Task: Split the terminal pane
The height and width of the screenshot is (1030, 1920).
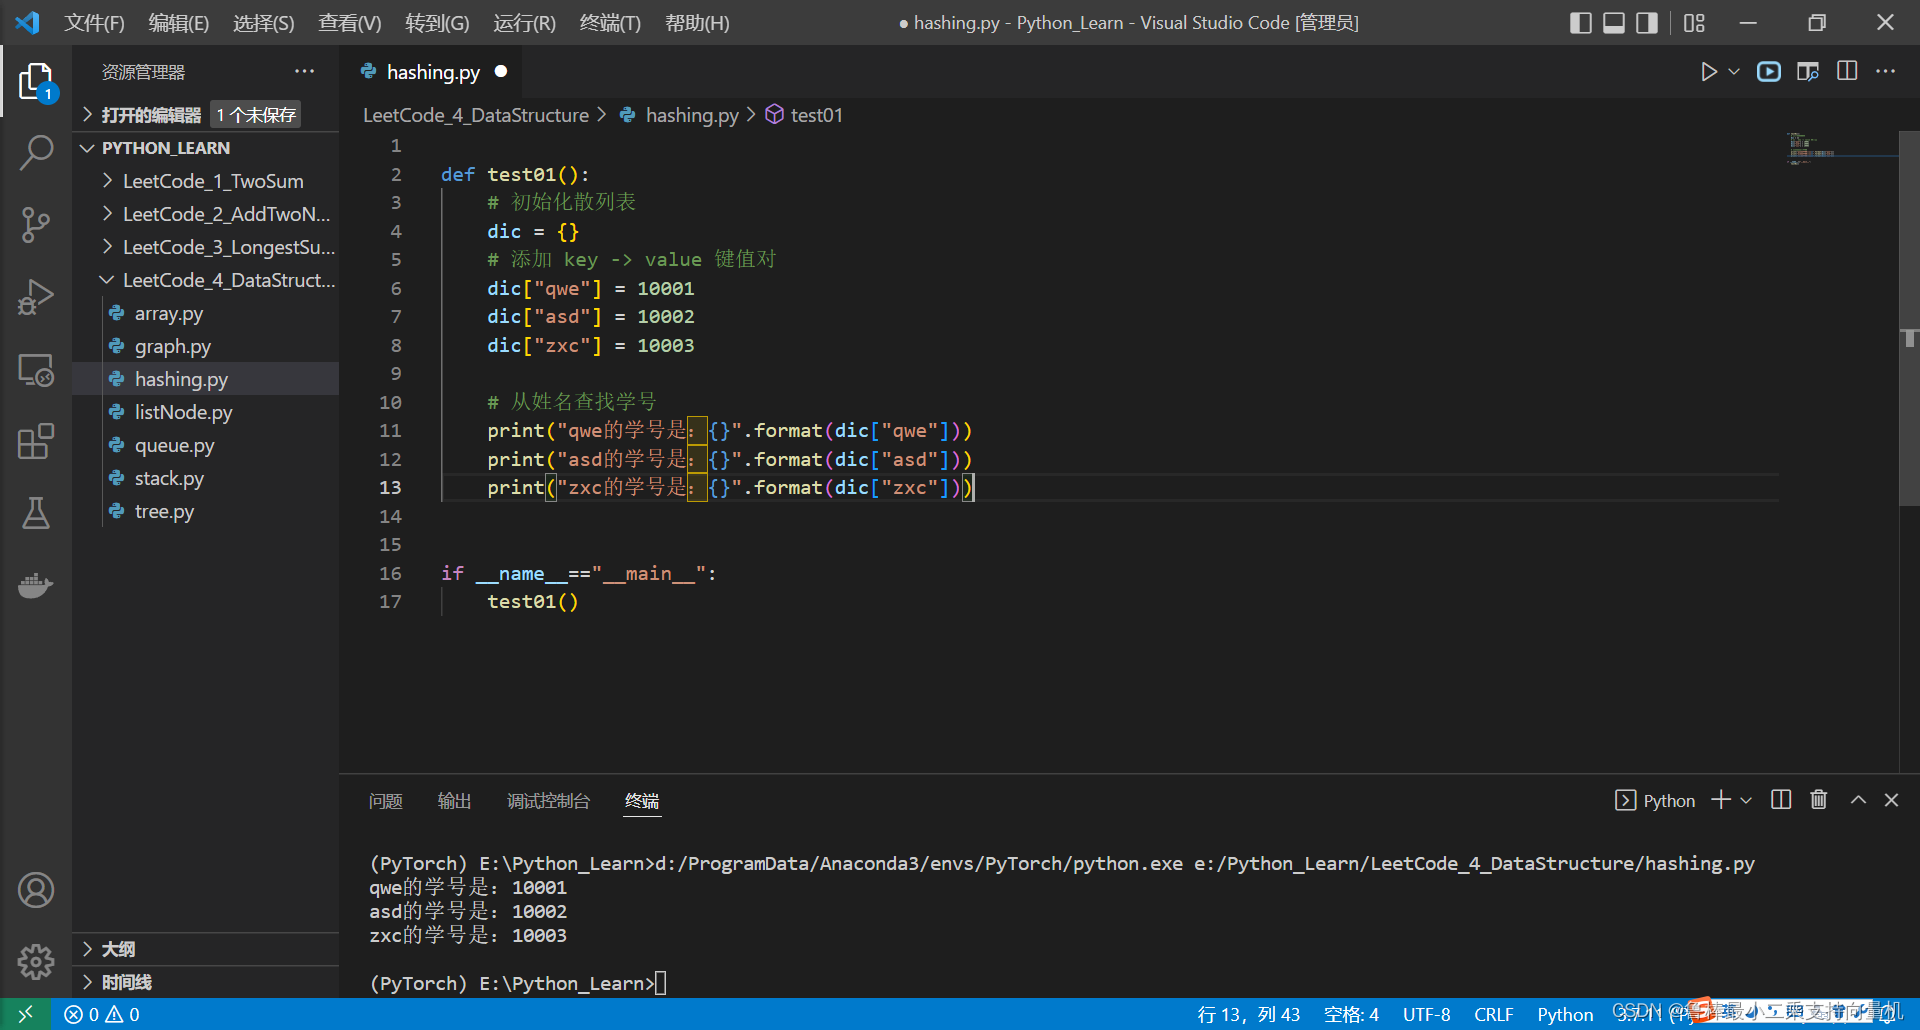Action: point(1781,800)
